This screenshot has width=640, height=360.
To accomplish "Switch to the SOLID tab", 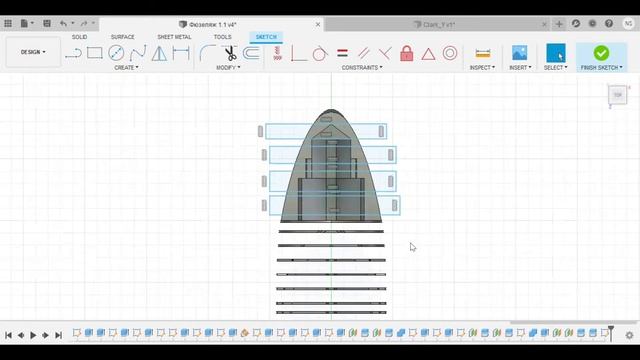I will click(79, 37).
